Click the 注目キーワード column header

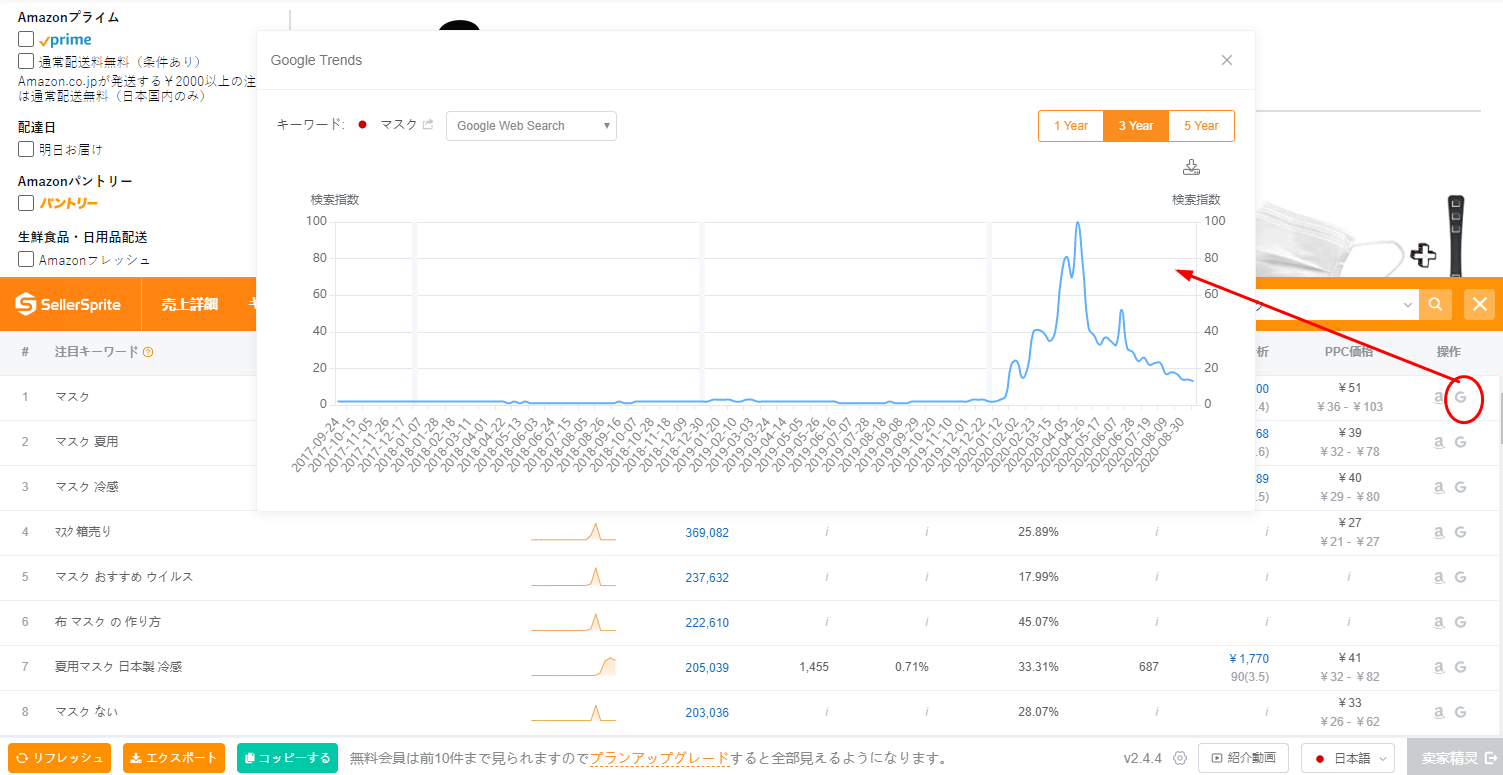point(96,352)
